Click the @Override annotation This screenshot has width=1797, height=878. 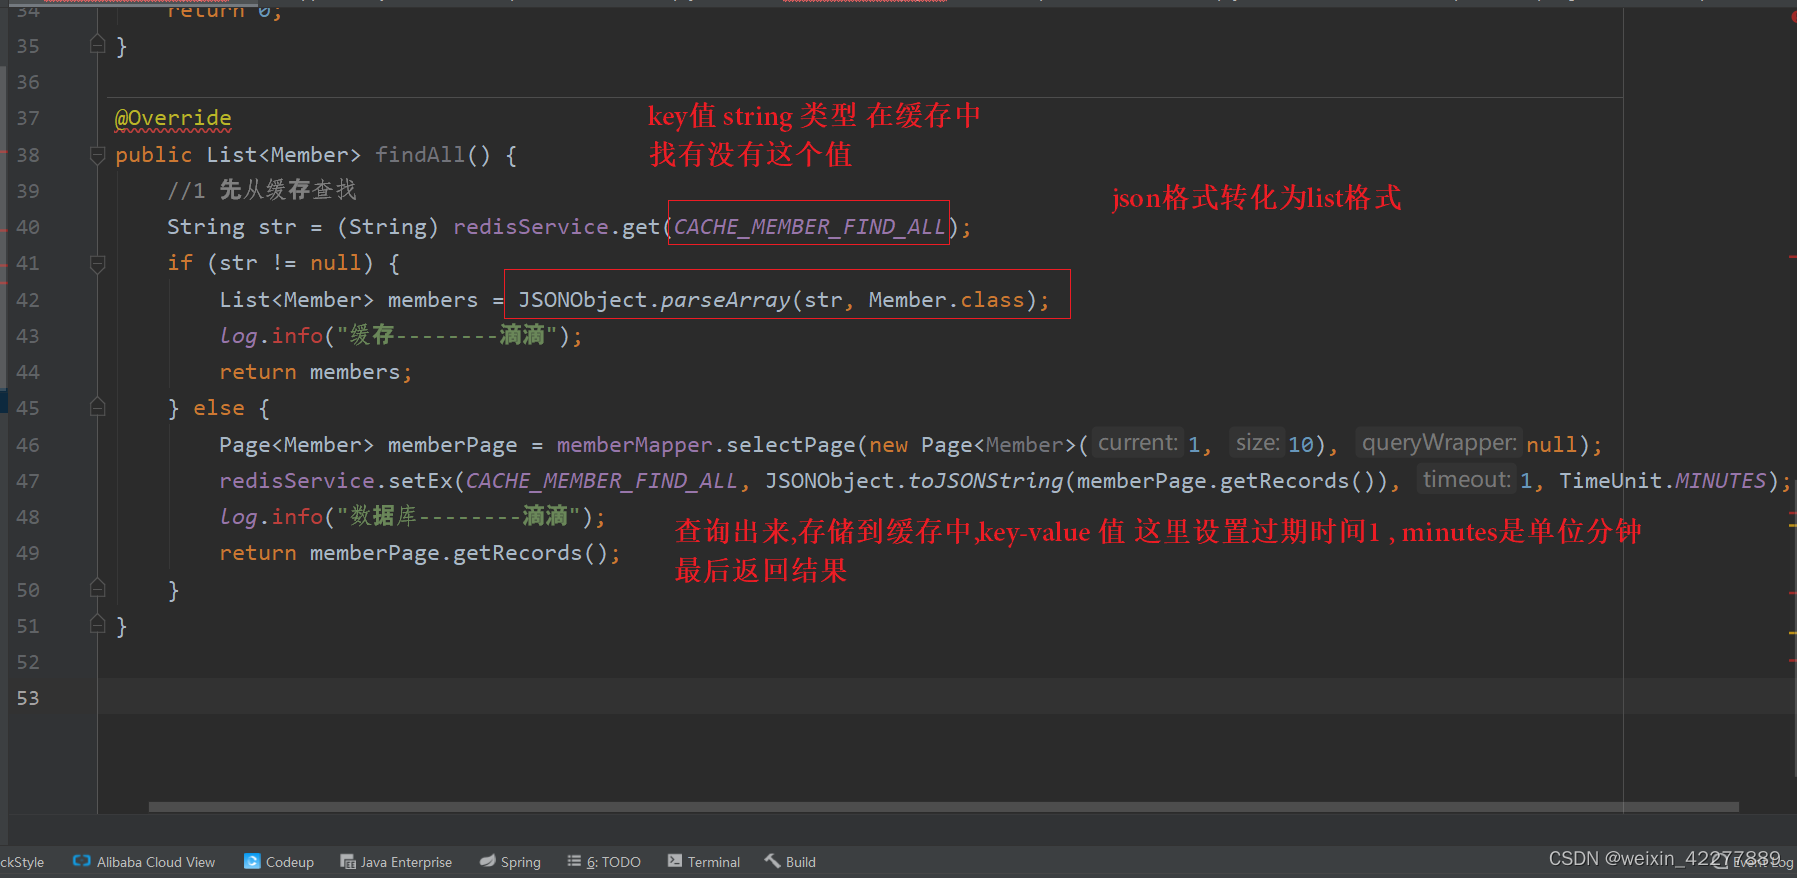(x=173, y=118)
